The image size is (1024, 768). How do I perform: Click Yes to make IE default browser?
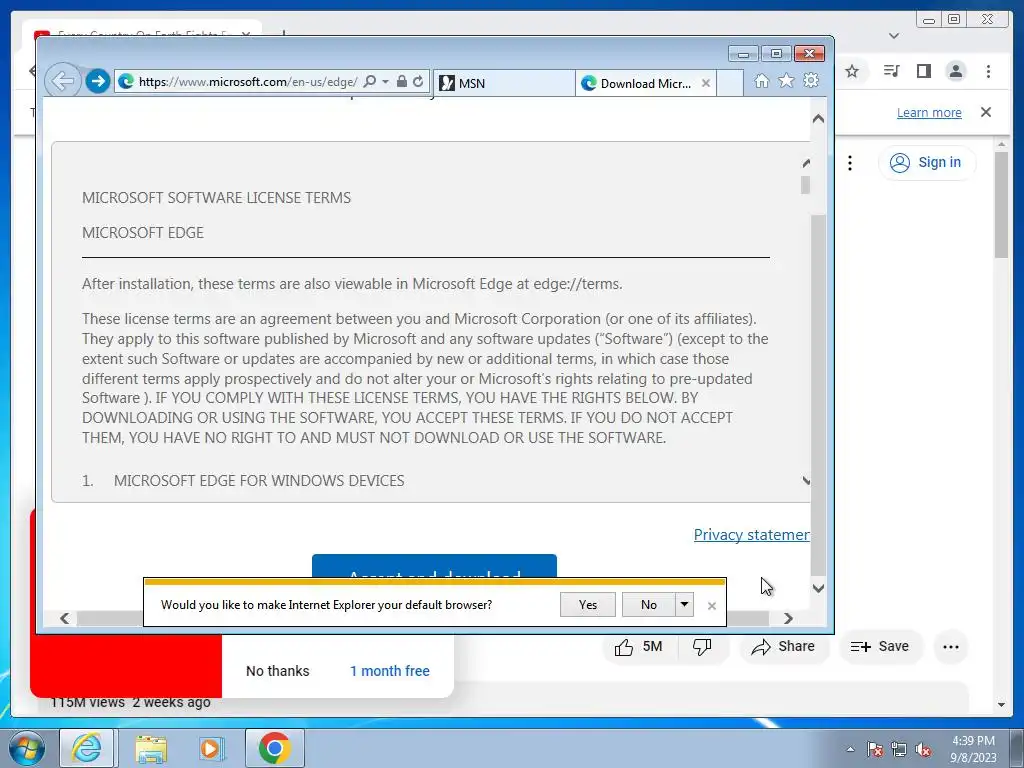(x=588, y=605)
